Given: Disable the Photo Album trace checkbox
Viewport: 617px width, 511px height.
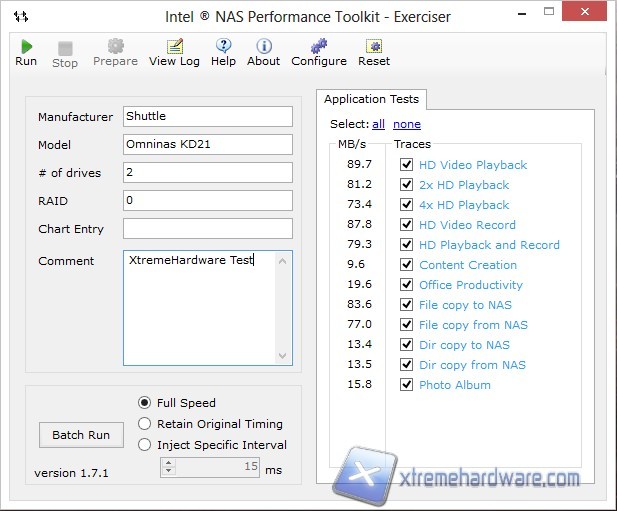Looking at the screenshot, I should point(406,385).
